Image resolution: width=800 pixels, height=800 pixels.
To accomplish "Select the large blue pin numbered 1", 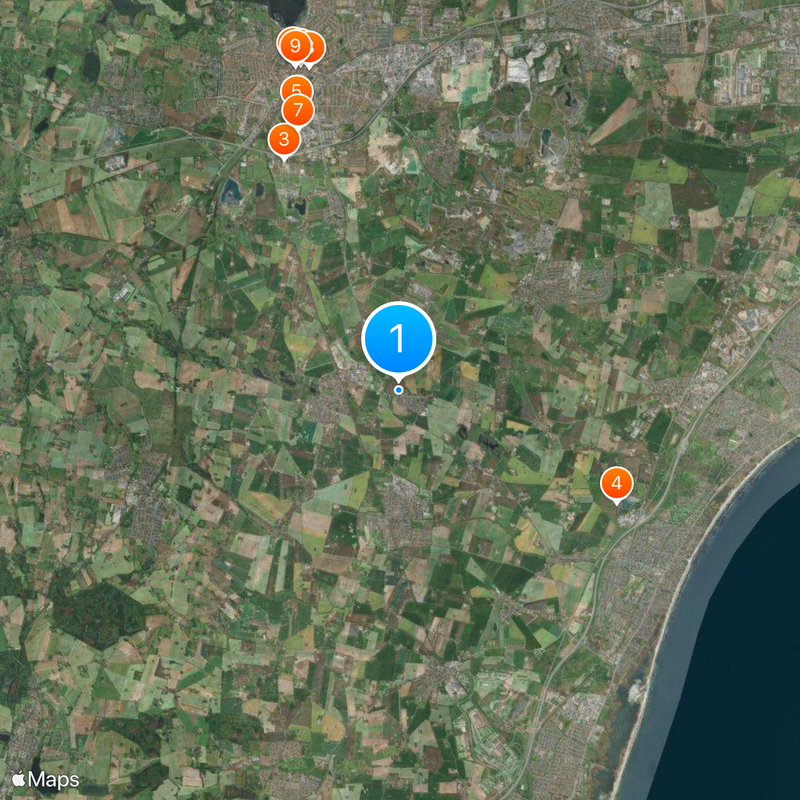I will [398, 338].
